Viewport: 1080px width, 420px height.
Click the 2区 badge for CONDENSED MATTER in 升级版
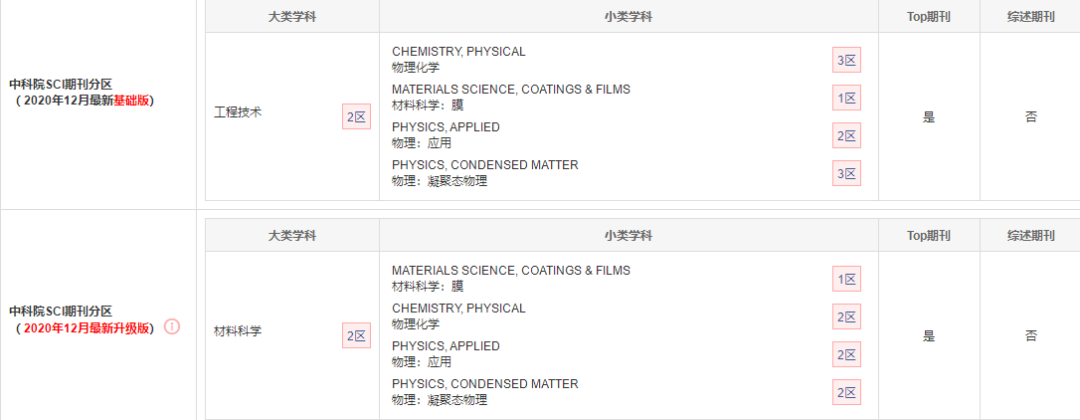pos(847,392)
